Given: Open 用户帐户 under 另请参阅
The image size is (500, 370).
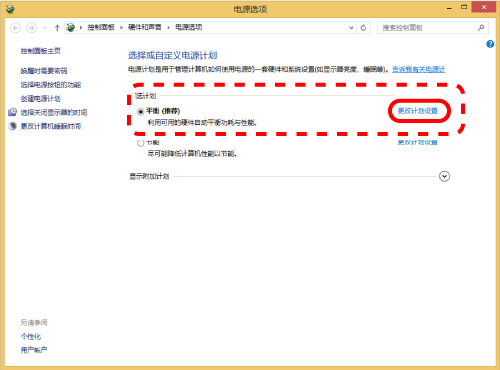Looking at the screenshot, I should pyautogui.click(x=34, y=350).
